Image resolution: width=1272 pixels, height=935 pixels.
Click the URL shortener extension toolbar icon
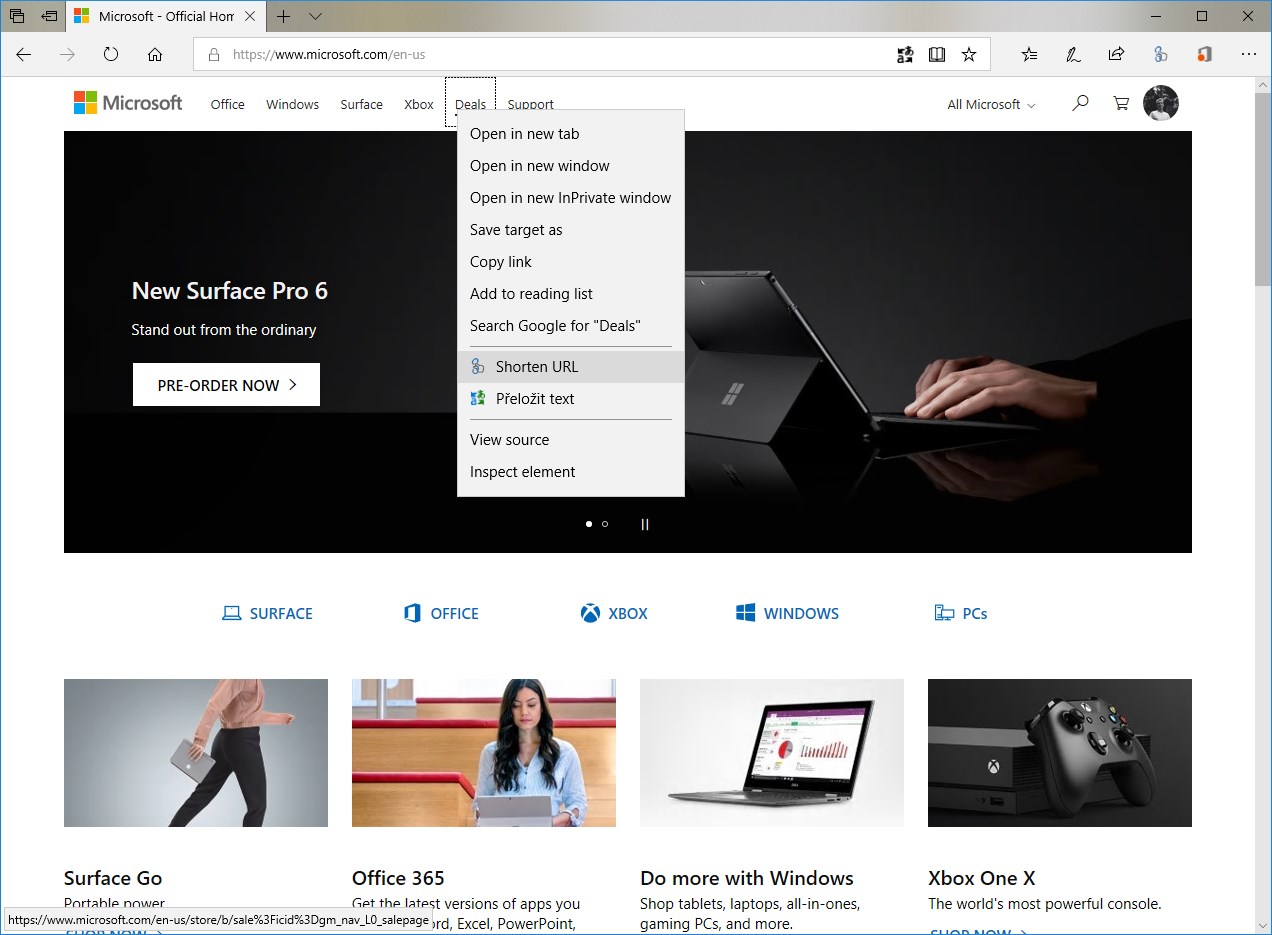1160,55
